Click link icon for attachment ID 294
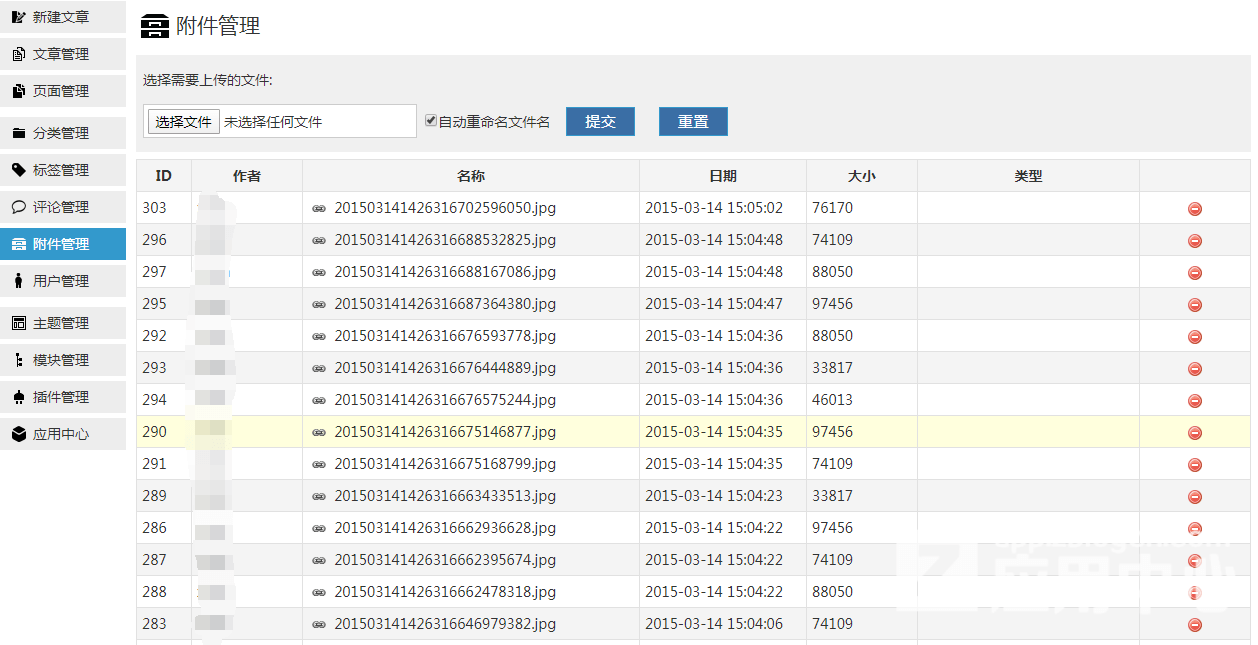Screen dimensions: 1258x645 tap(319, 401)
